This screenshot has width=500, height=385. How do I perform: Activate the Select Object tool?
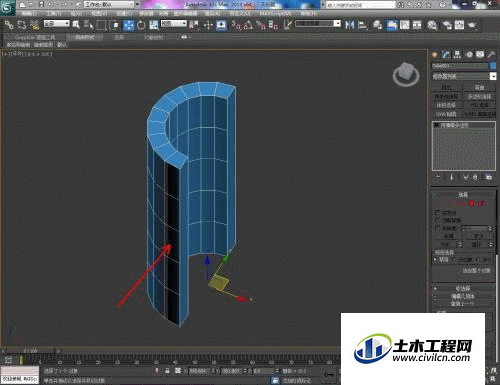pyautogui.click(x=76, y=25)
